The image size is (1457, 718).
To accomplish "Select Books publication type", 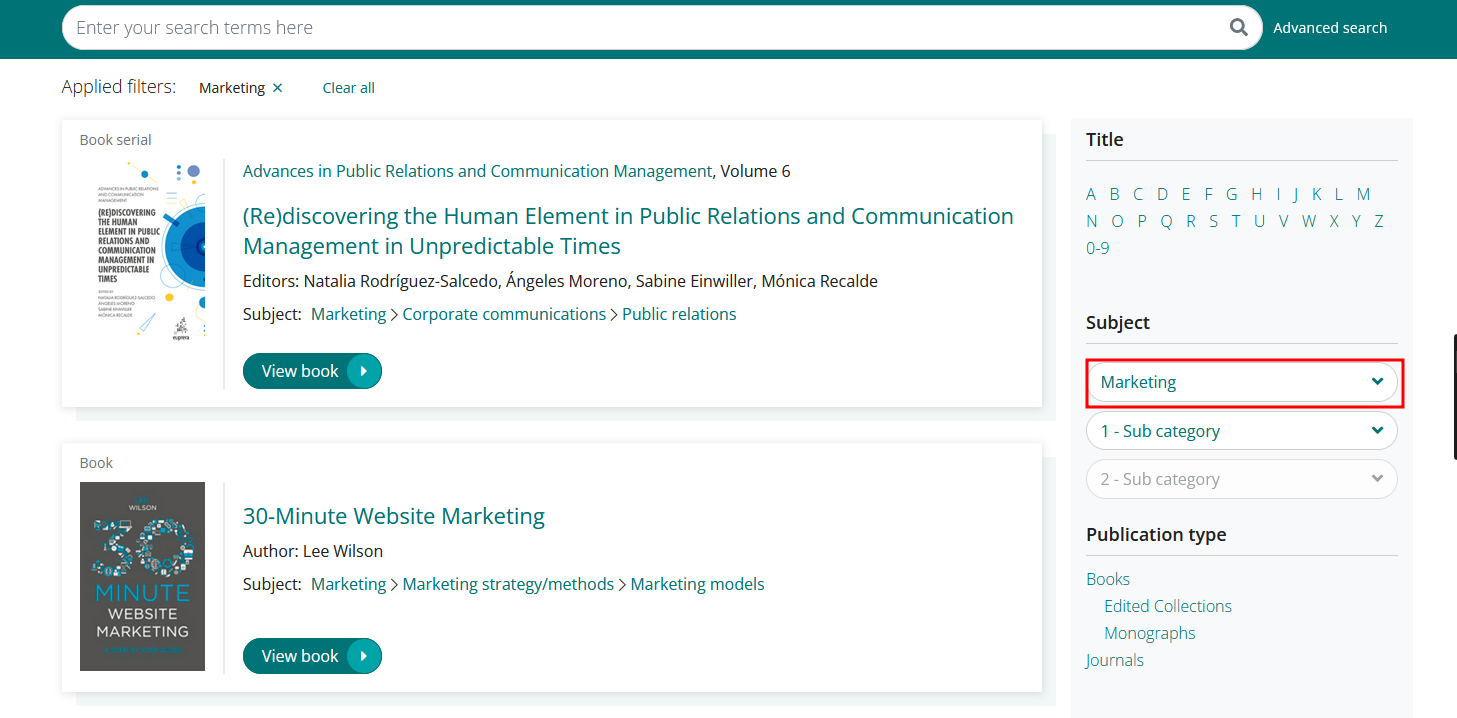I will (1107, 579).
